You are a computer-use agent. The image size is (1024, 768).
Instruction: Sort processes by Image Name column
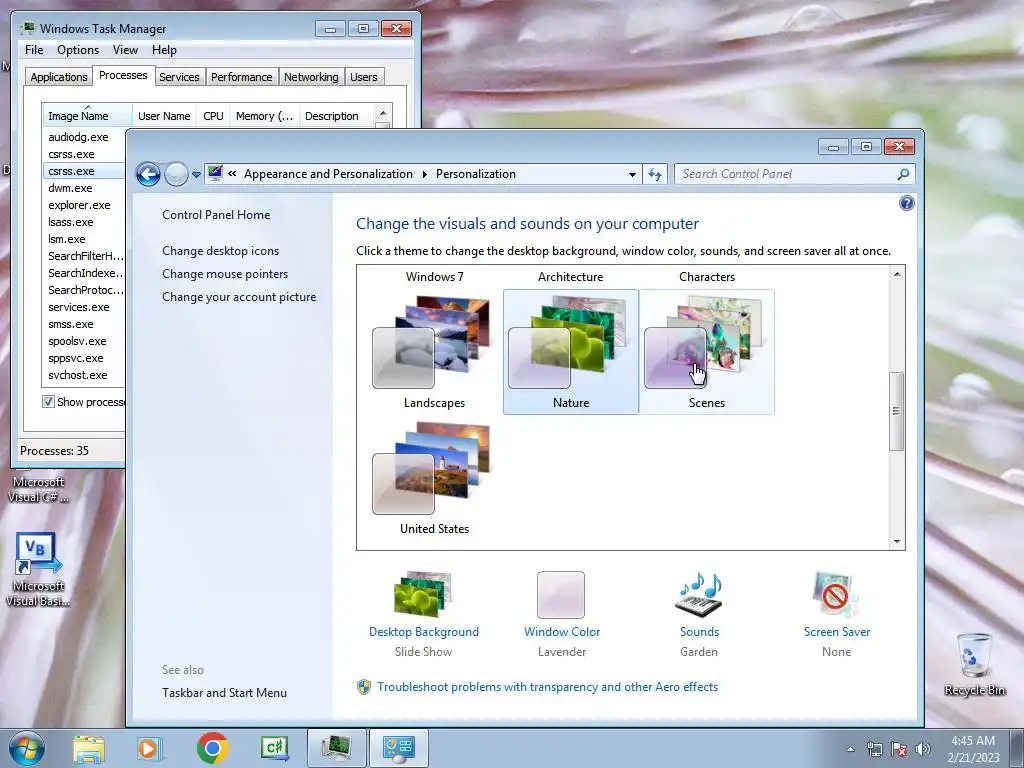pyautogui.click(x=87, y=116)
